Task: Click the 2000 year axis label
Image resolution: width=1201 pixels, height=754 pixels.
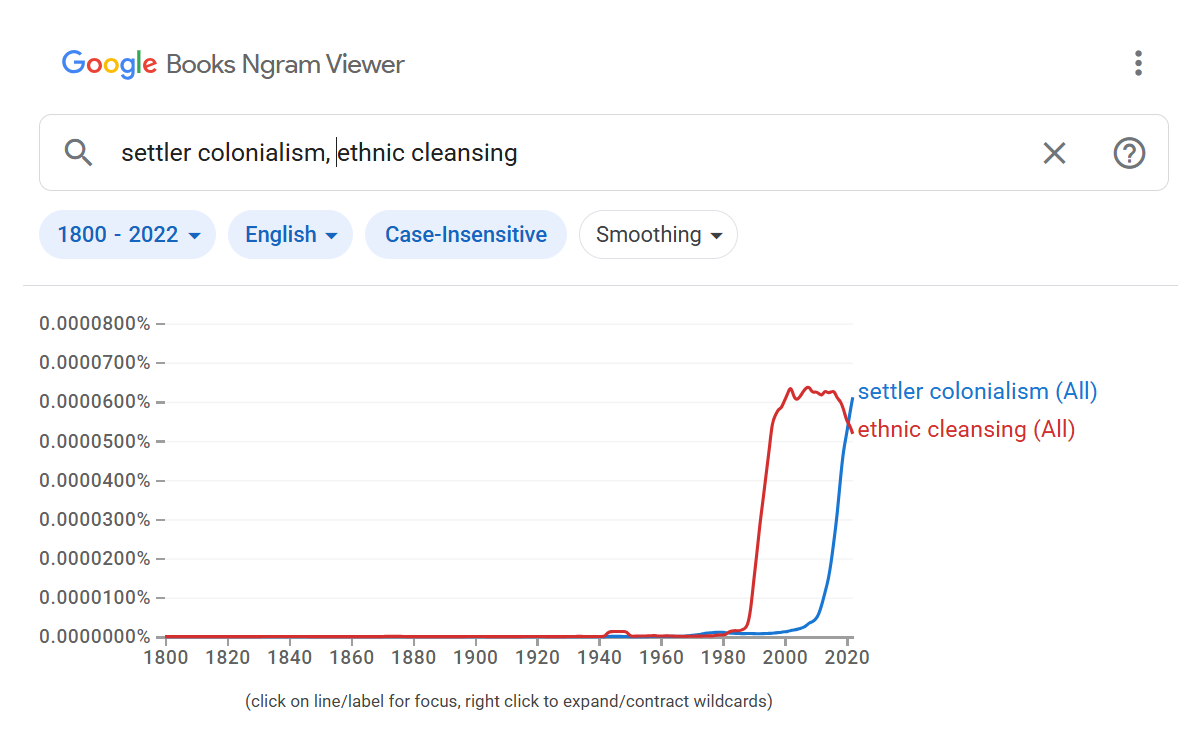Action: 786,657
